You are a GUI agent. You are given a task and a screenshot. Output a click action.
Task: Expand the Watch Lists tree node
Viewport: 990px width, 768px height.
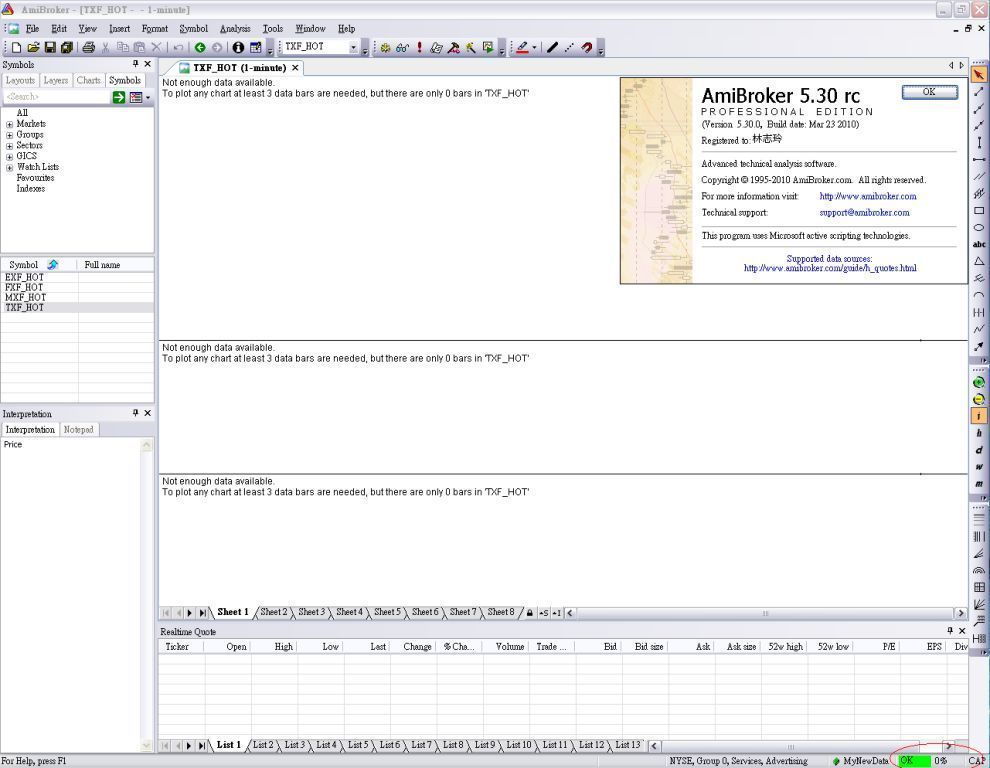point(9,168)
